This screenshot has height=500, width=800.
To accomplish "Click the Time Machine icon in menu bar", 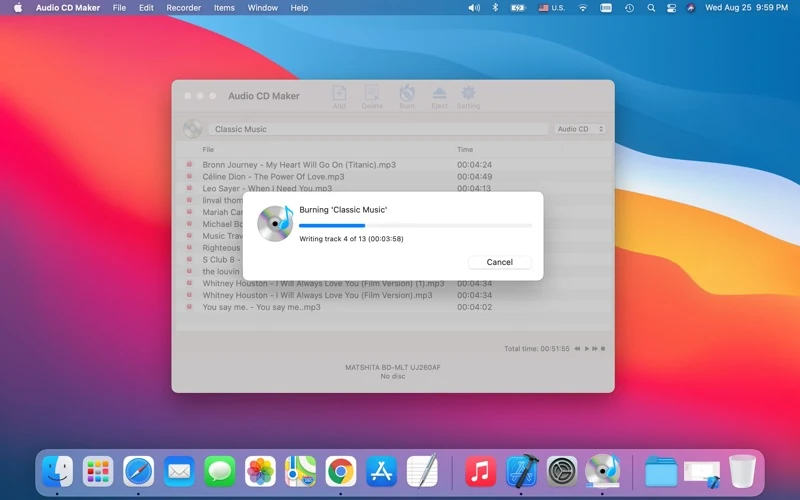I will coord(630,8).
